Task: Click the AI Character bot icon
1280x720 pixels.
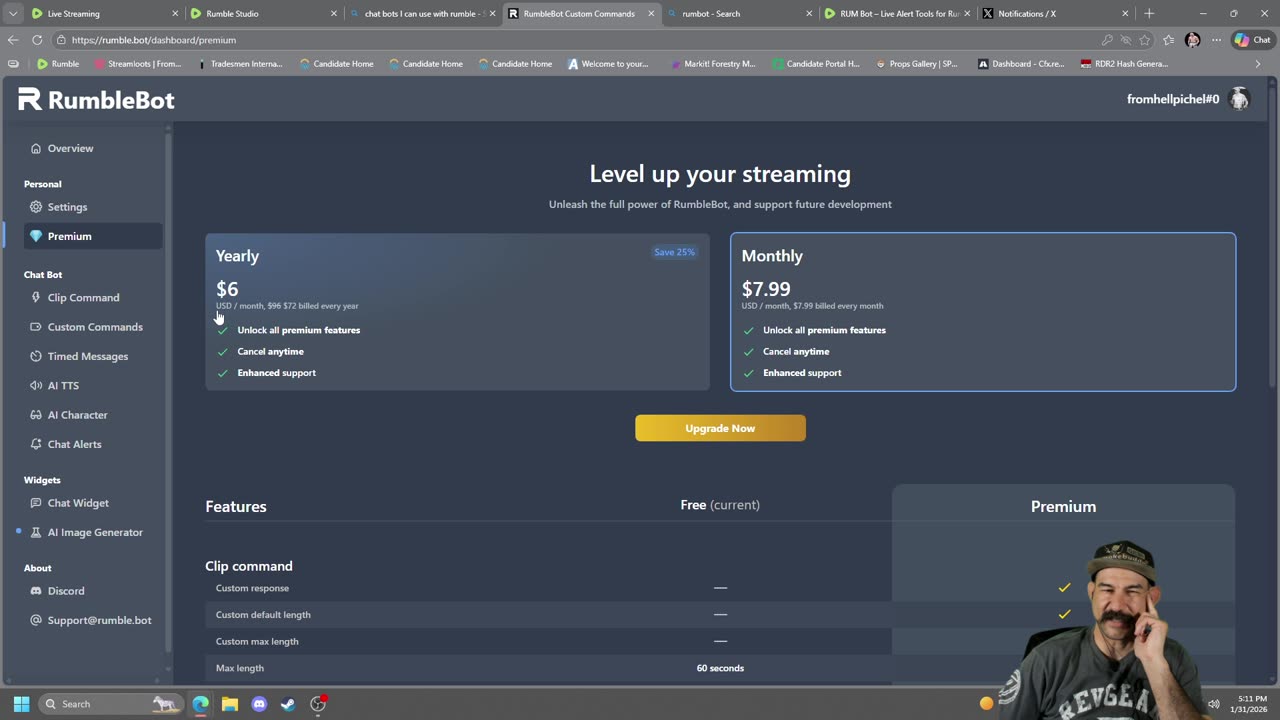Action: point(36,415)
